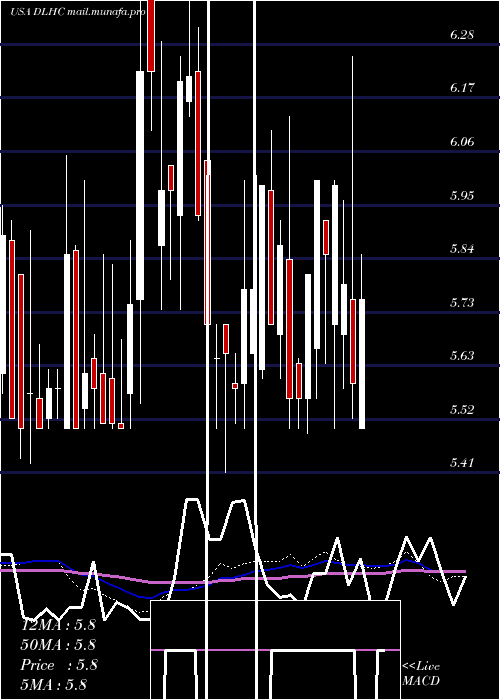
Task: Click the '12MA : 5.8' legend entry
Action: click(58, 625)
